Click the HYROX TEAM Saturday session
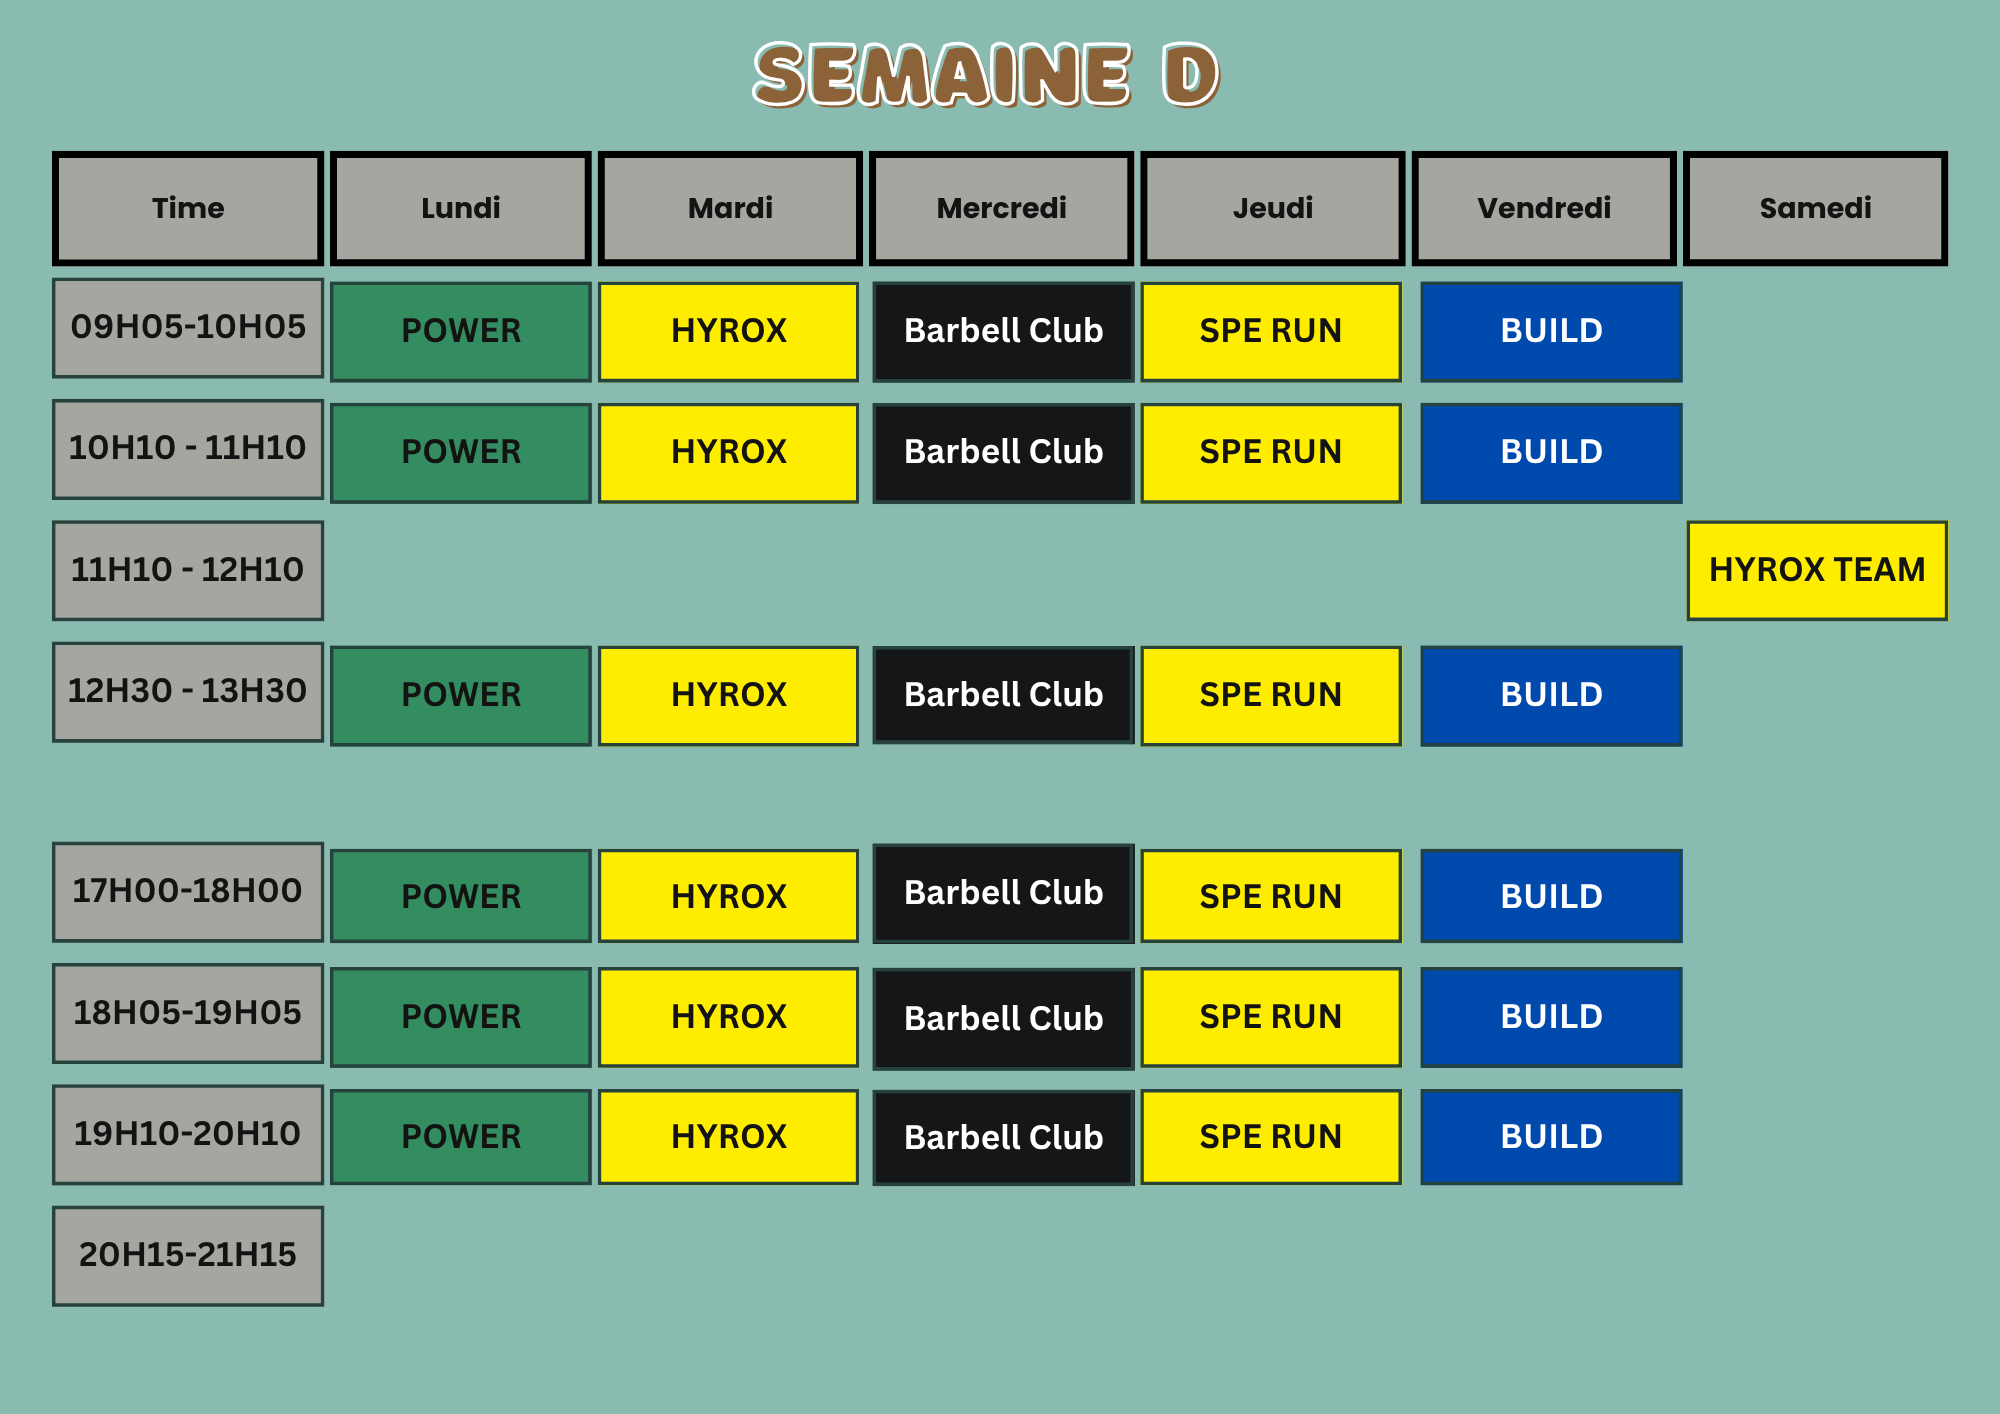 (x=1816, y=570)
